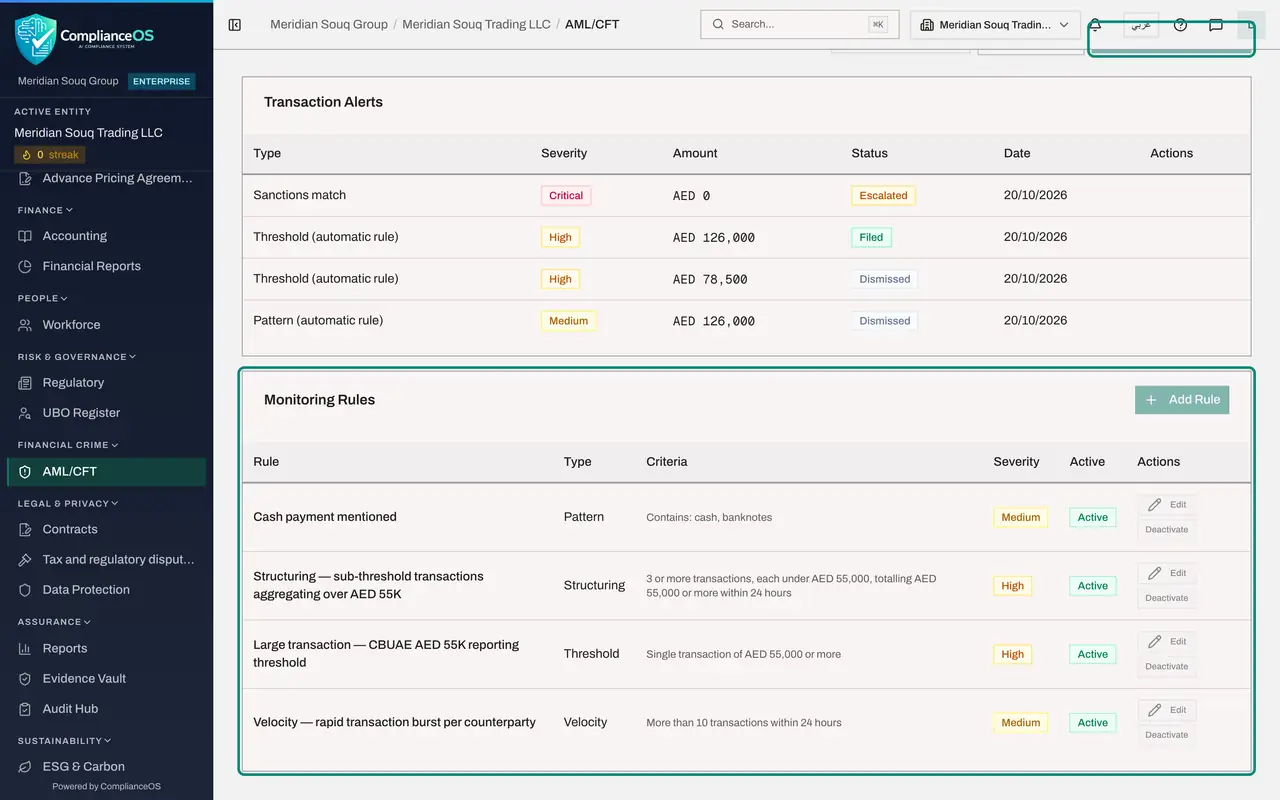Click Meridian Souq Group breadcrumb

point(329,24)
